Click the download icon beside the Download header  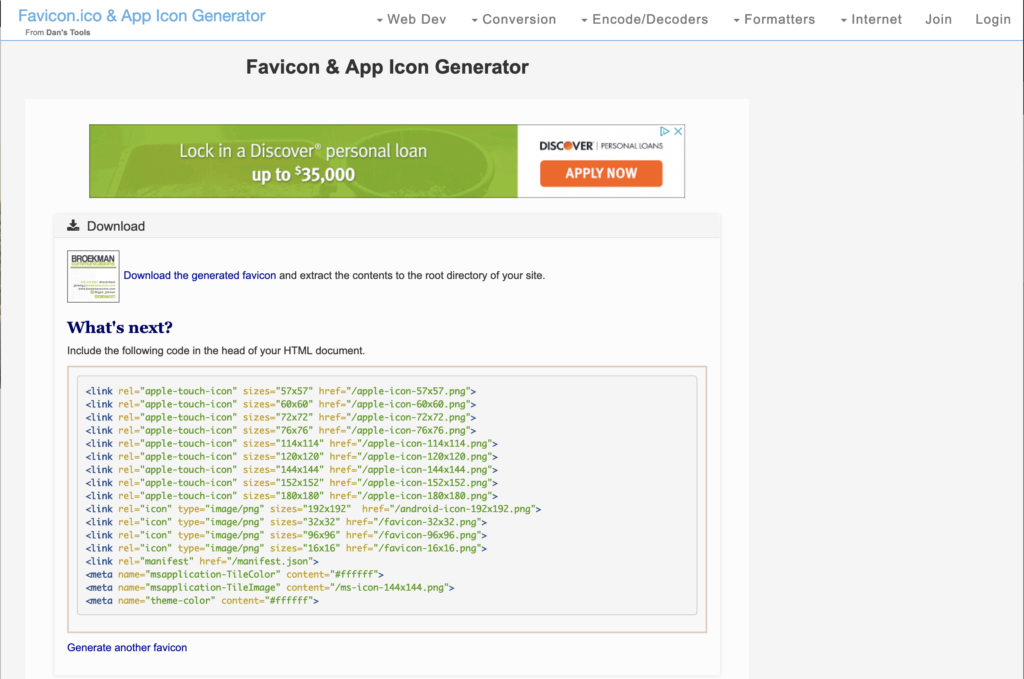click(71, 225)
